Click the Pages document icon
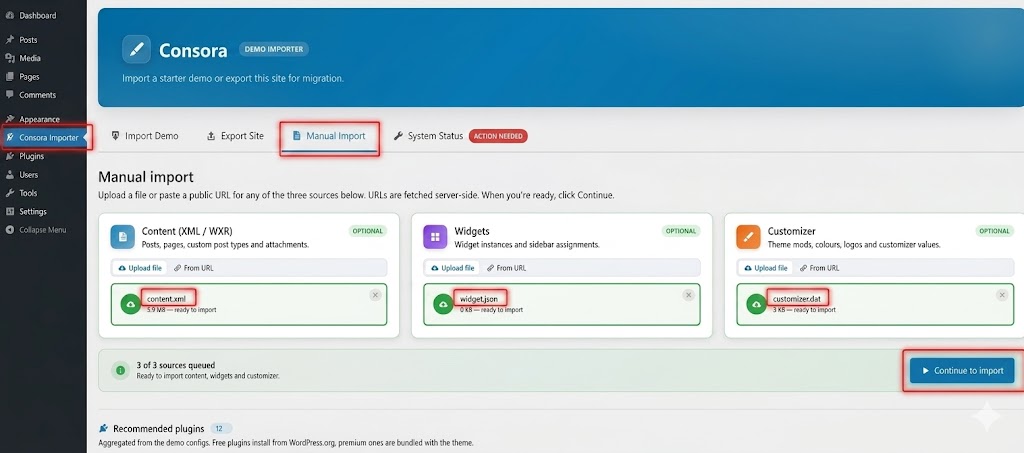This screenshot has height=453, width=1024. [10, 76]
